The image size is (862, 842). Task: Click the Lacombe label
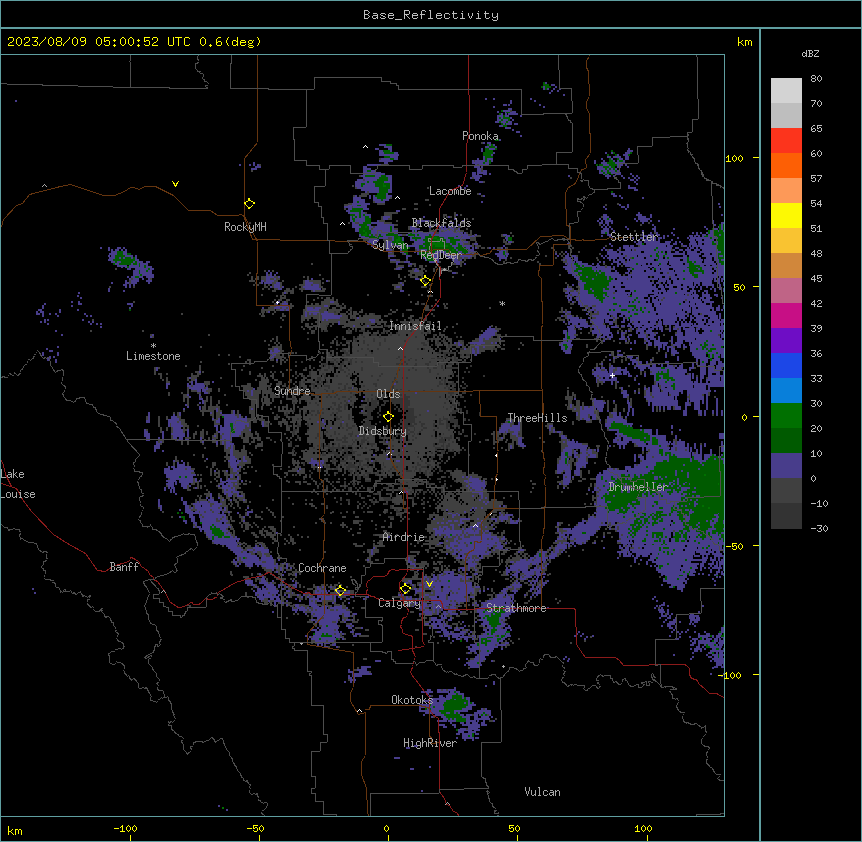coord(450,191)
